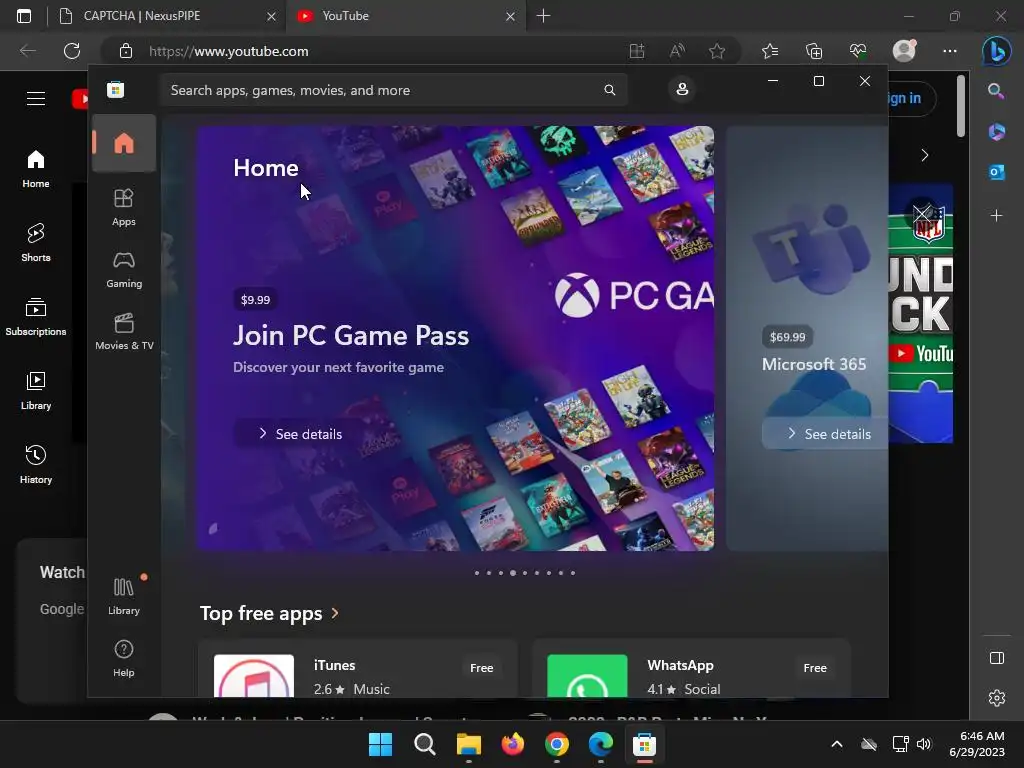
Task: Open Edge Collections
Action: click(814, 51)
